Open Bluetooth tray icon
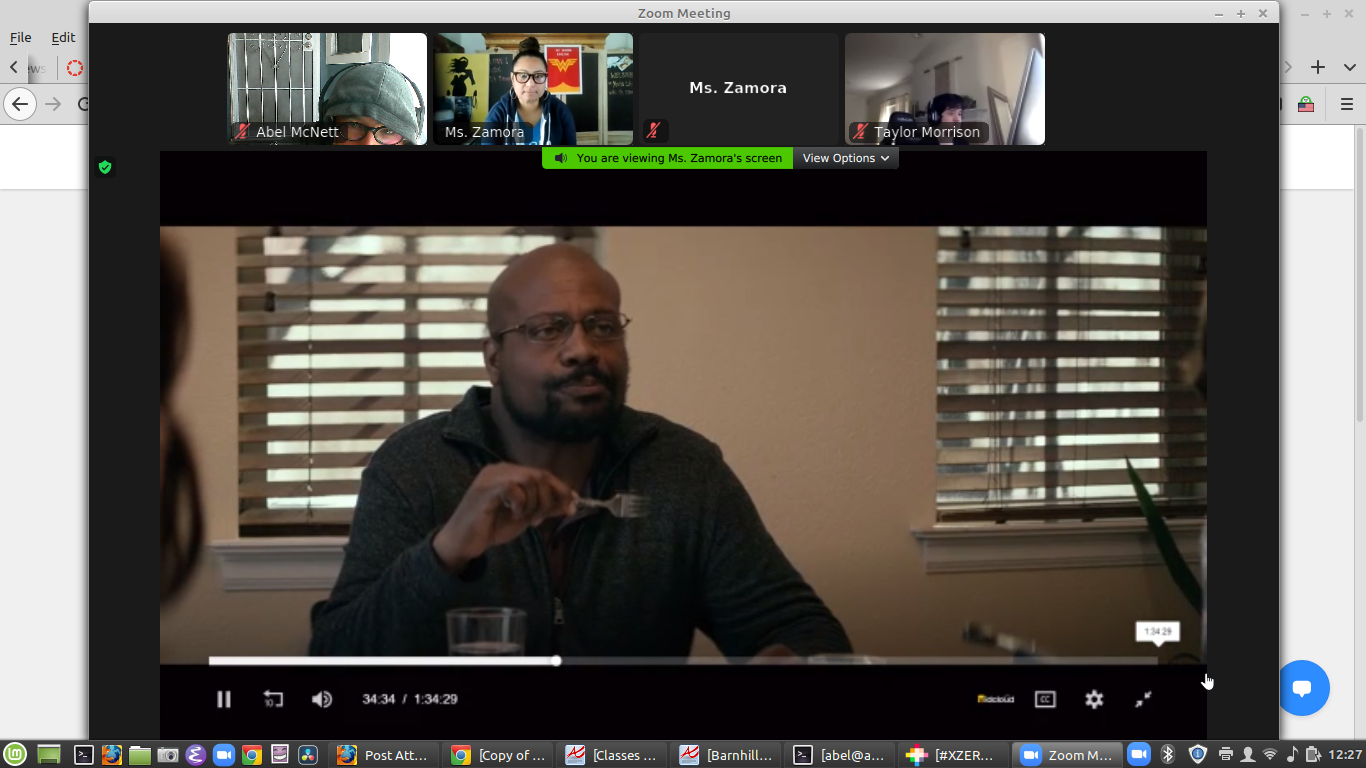Viewport: 1366px width, 768px height. click(x=1167, y=755)
